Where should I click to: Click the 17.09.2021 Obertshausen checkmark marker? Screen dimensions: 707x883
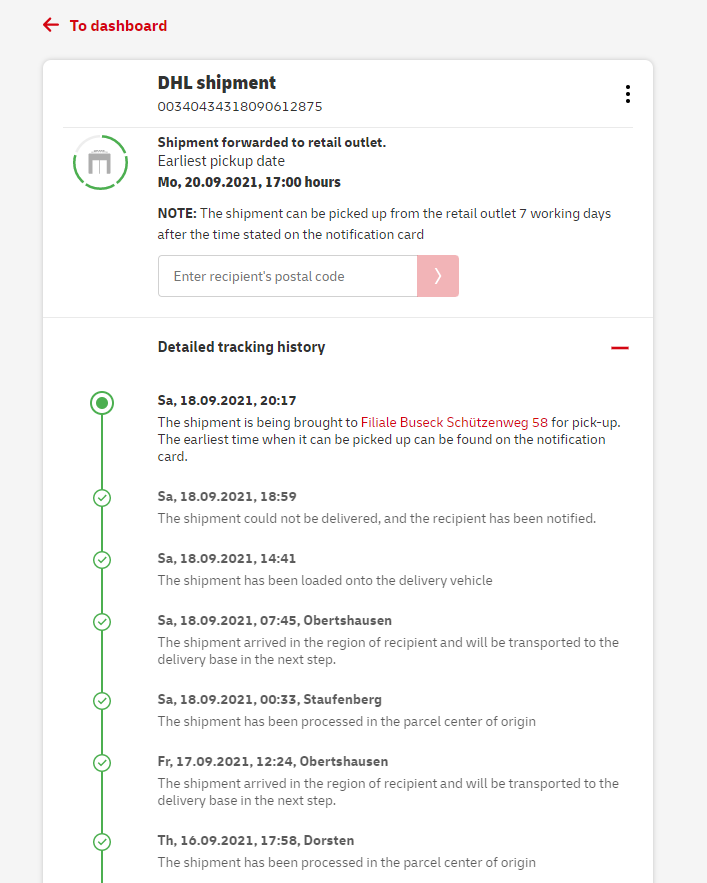coord(101,763)
